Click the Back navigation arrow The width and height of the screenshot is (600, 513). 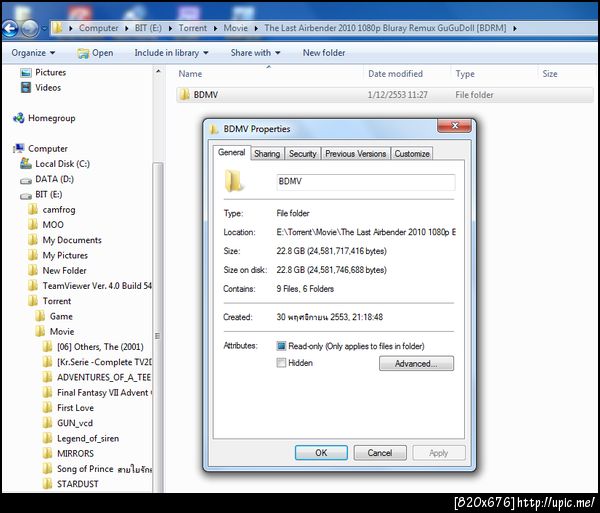click(10, 28)
